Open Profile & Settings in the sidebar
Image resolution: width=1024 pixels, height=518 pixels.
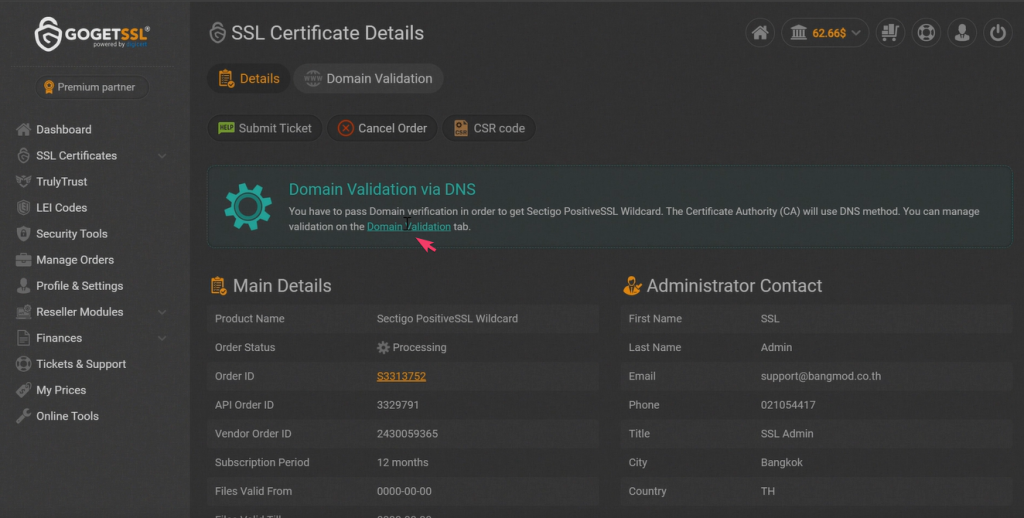(x=80, y=286)
